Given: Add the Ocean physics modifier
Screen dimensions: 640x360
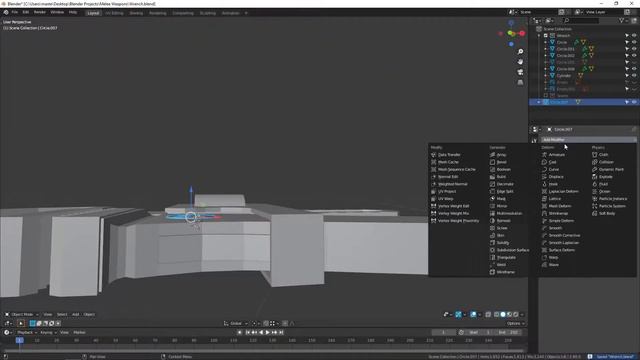Looking at the screenshot, I should (x=601, y=191).
